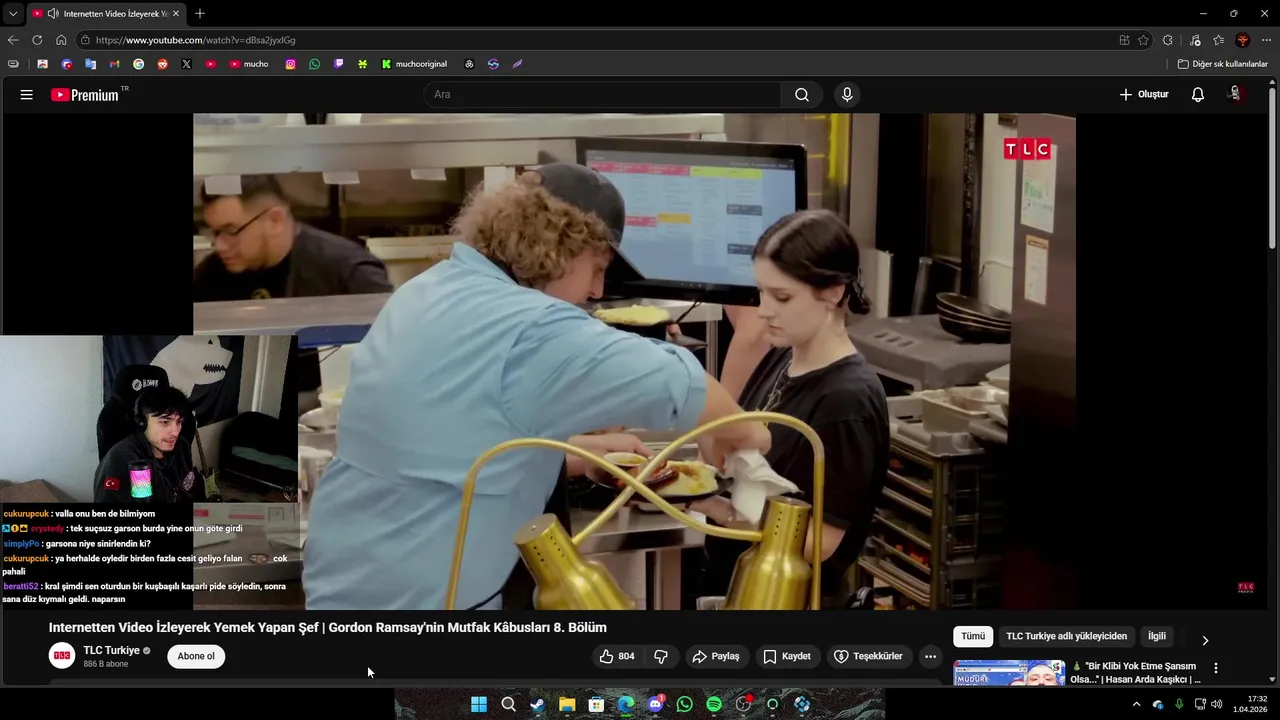1280x720 pixels.
Task: Open the favorites list icon
Action: [1218, 40]
